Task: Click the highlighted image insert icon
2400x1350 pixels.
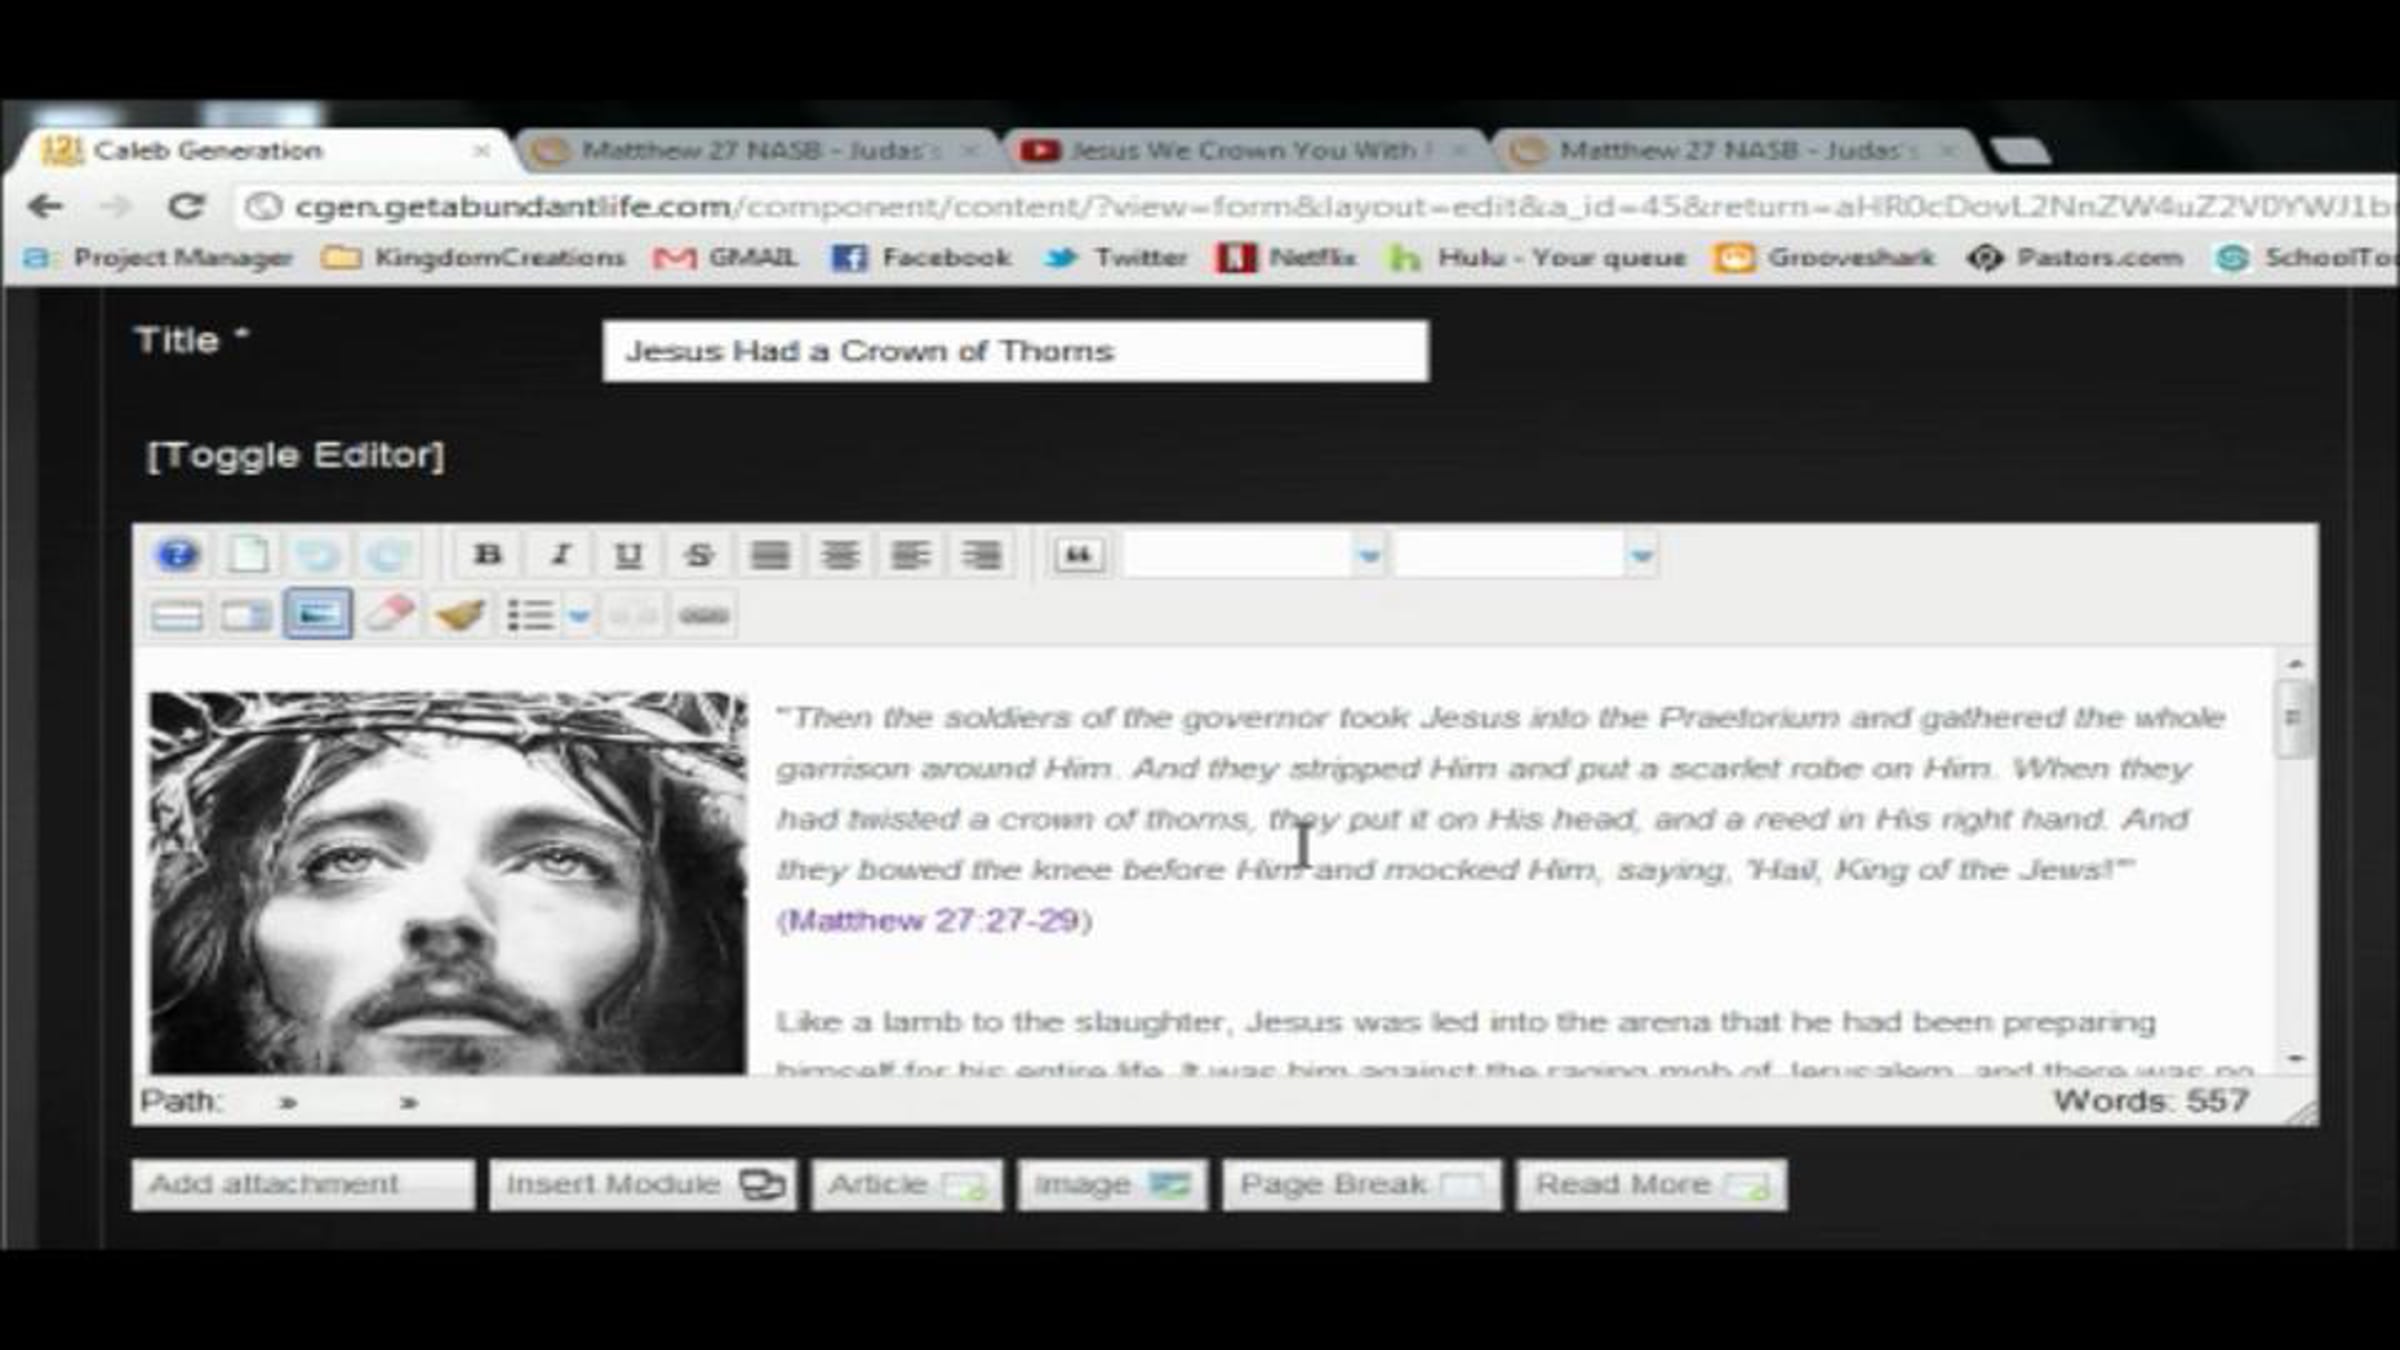Action: pyautogui.click(x=317, y=614)
